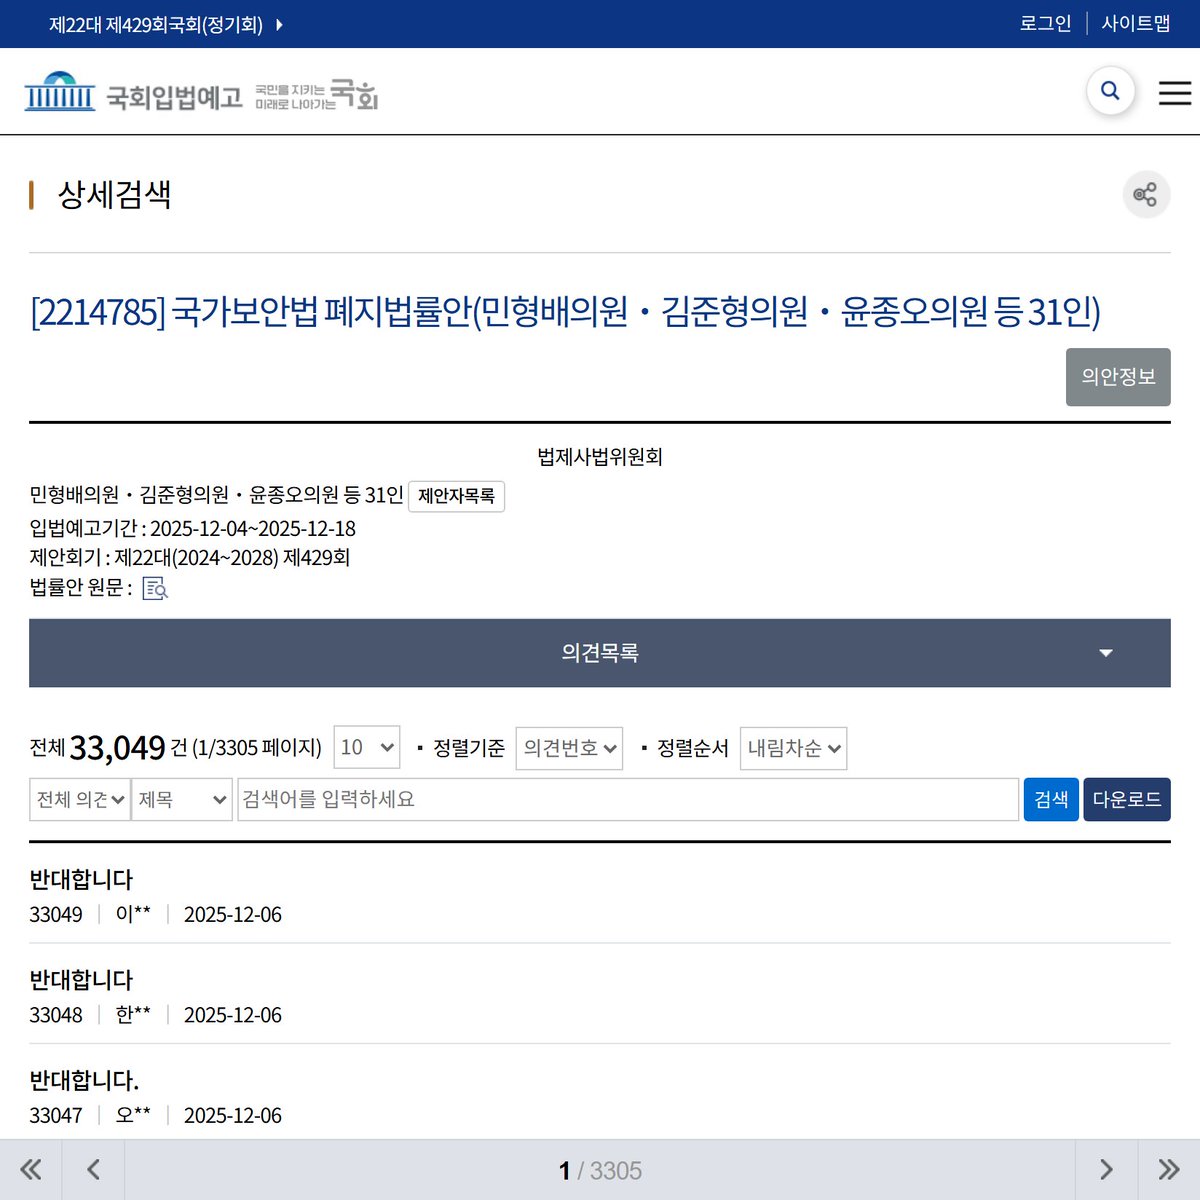Open the 정렬기준 의견번호 dropdown
Screen dimensions: 1200x1200
point(569,747)
